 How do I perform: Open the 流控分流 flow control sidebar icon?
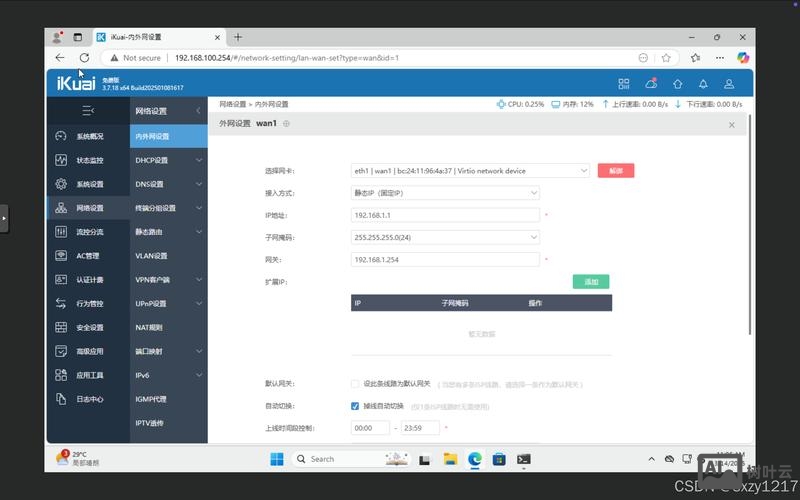click(x=61, y=232)
